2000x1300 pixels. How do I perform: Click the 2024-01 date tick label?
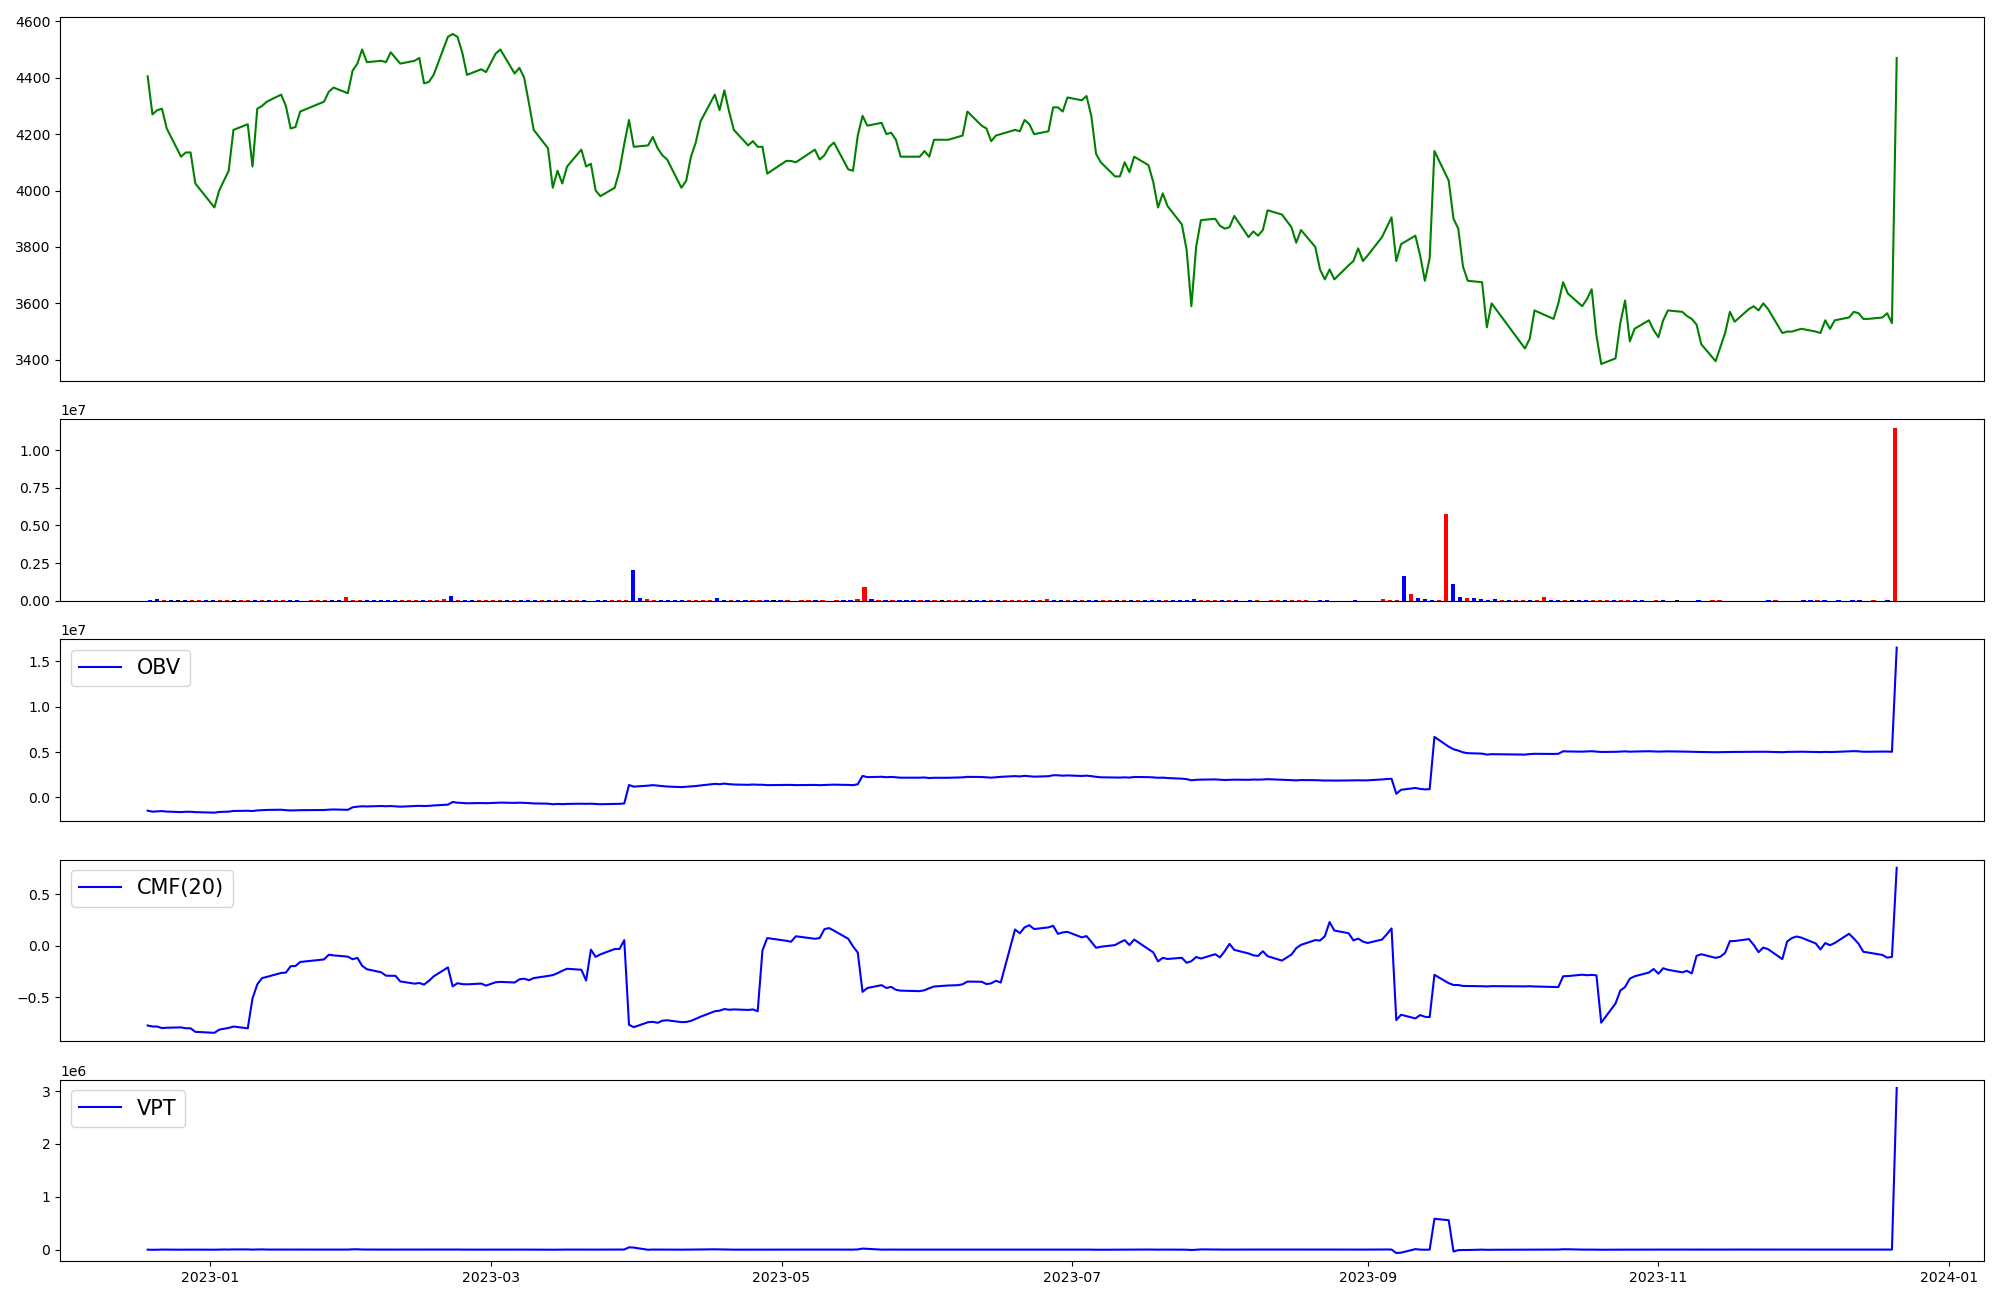click(1949, 1277)
